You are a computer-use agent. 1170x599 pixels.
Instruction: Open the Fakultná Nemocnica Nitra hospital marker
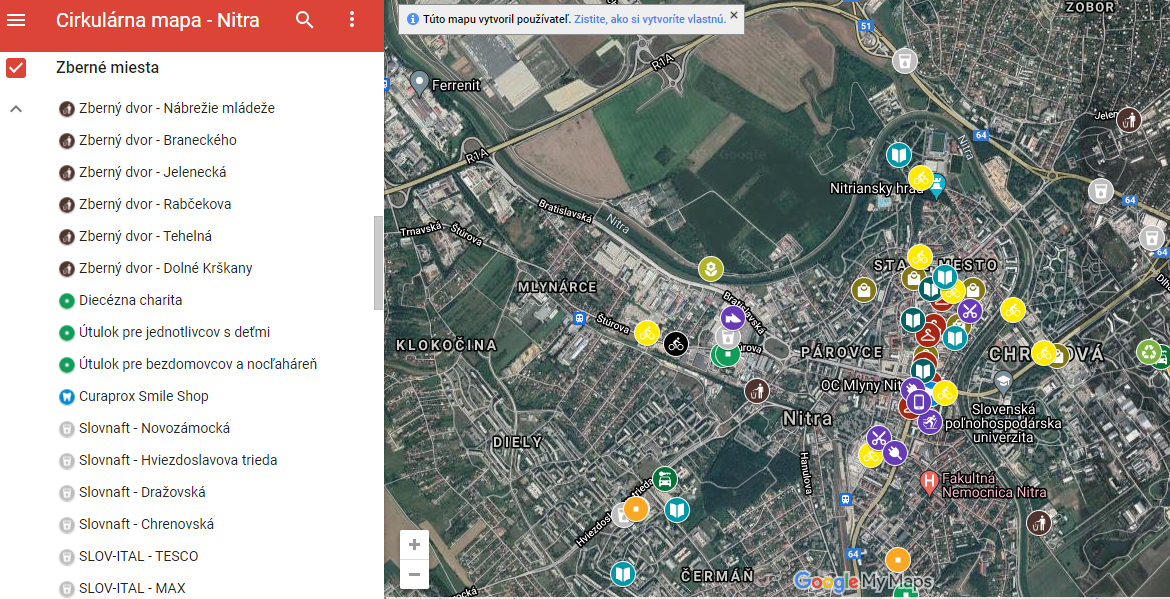[x=930, y=481]
